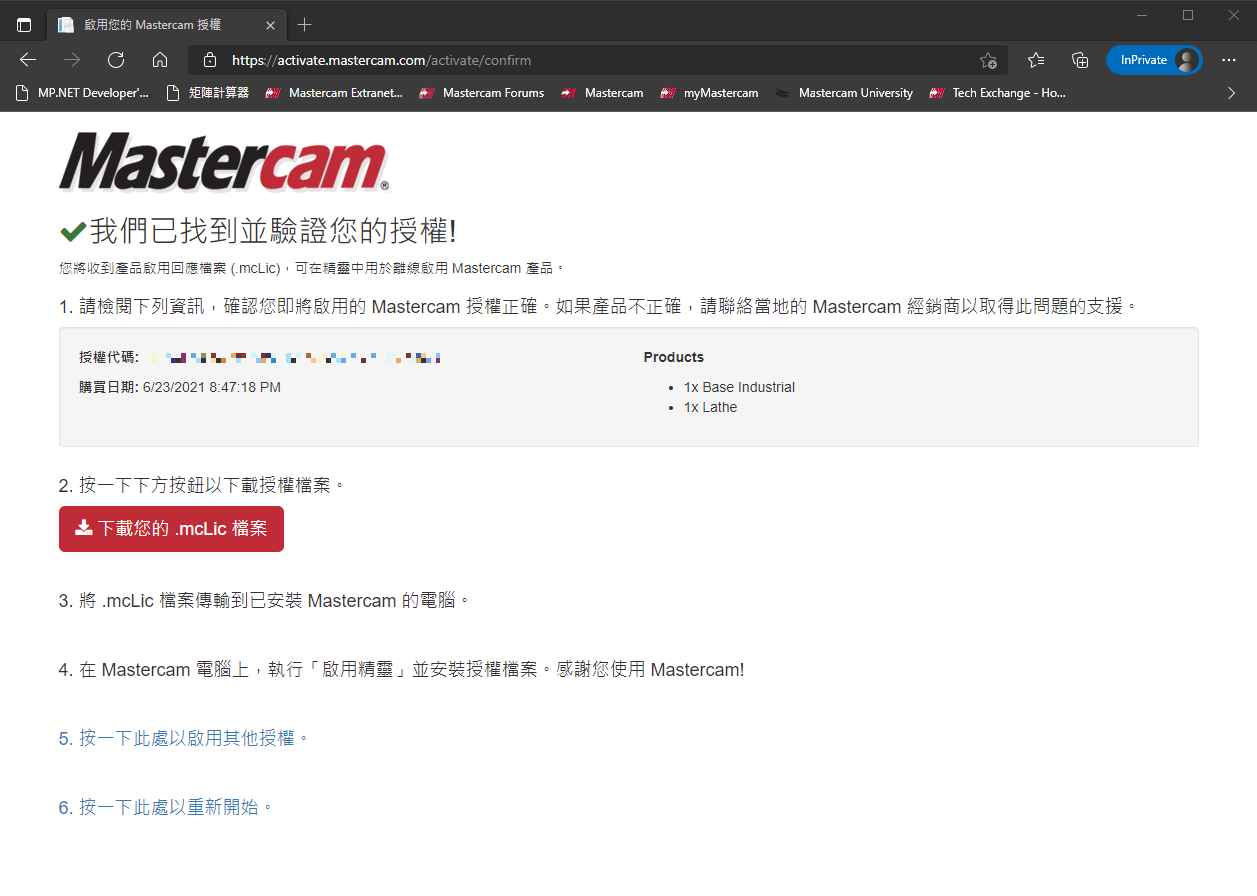Viewport: 1257px width, 896px height.
Task: Click the Products heading
Action: [x=674, y=357]
